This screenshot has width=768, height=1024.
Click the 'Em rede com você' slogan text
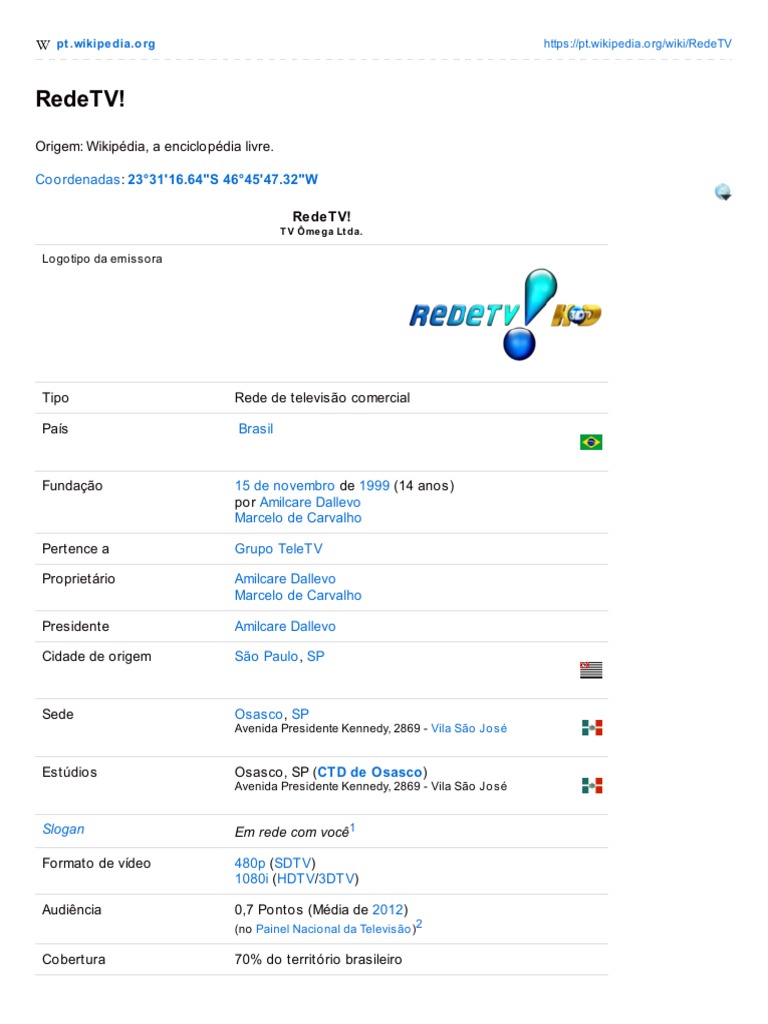point(292,833)
